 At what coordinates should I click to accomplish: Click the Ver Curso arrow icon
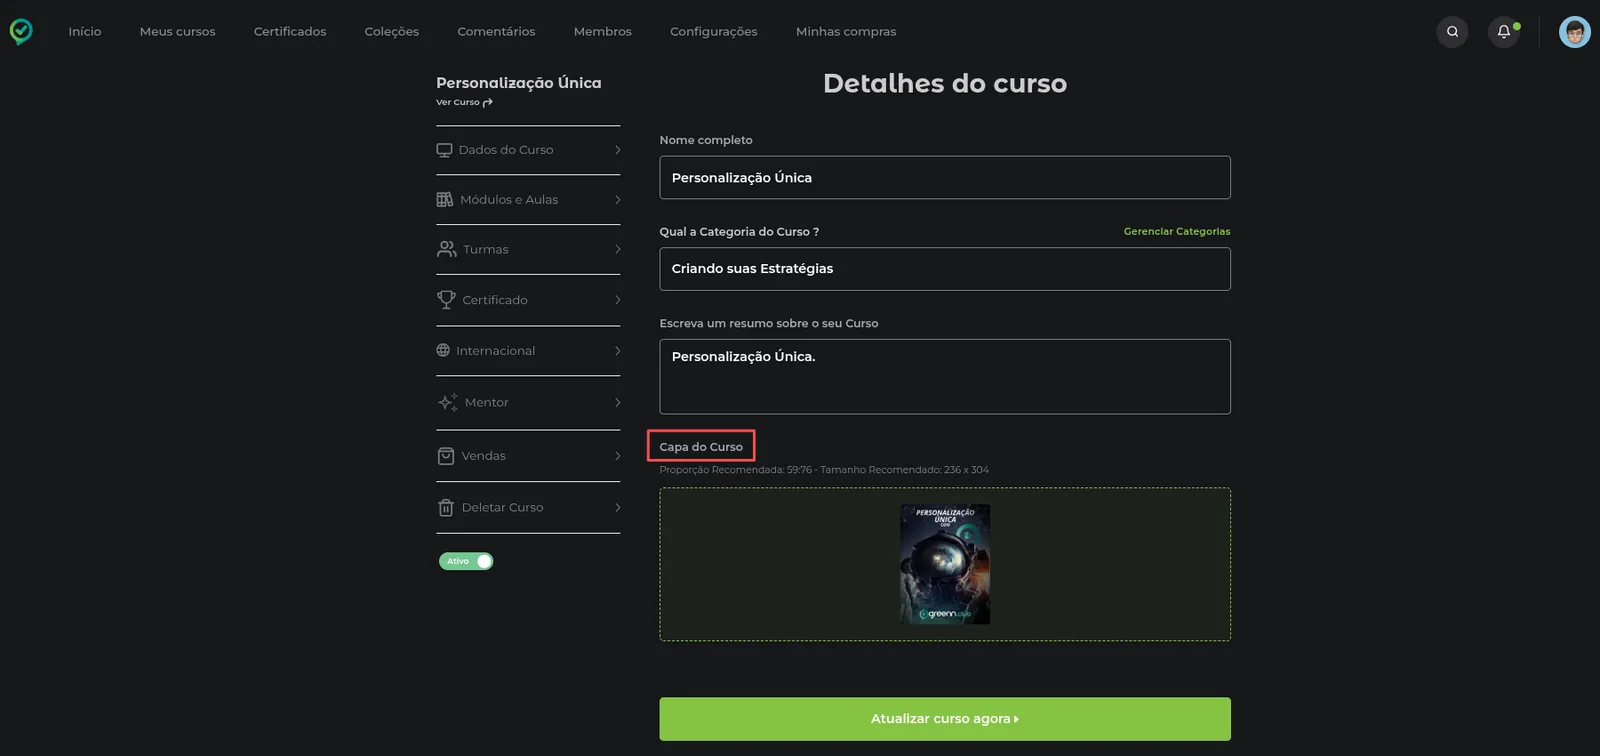pyautogui.click(x=487, y=102)
